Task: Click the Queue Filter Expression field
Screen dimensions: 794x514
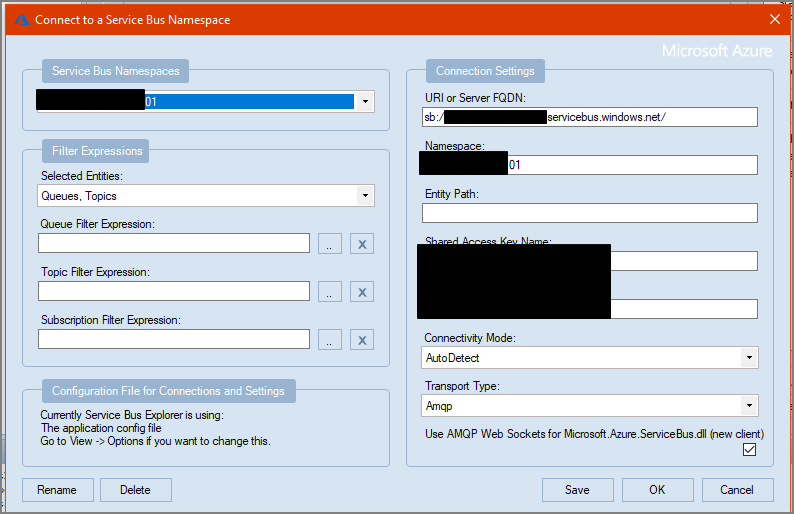Action: (x=174, y=243)
